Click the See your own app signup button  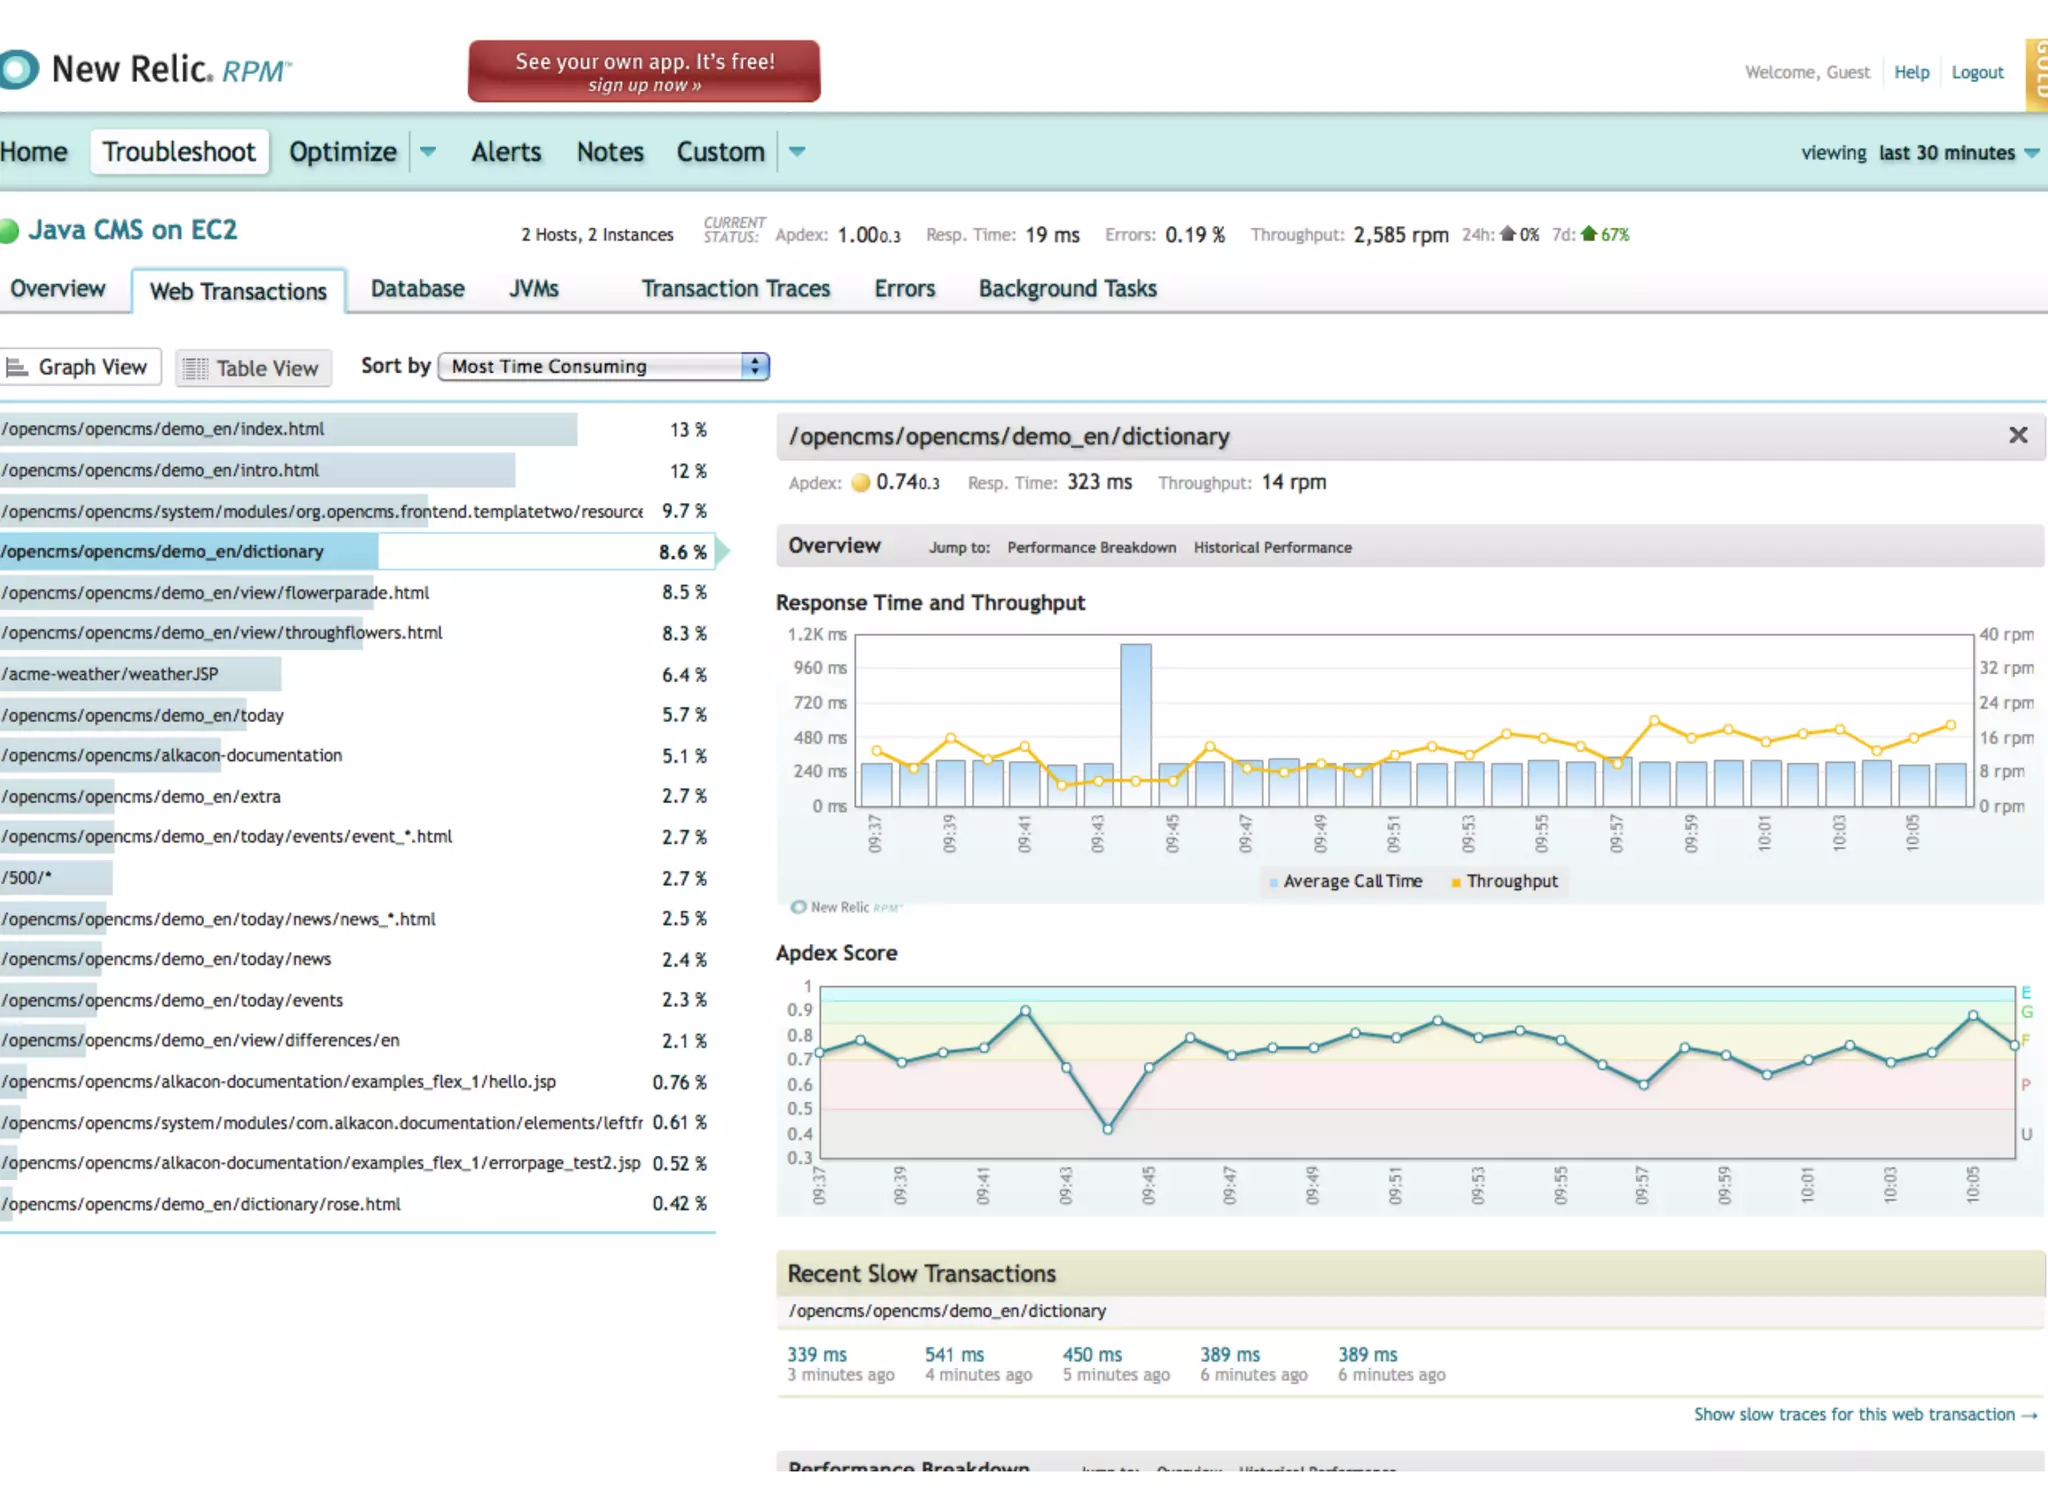(x=644, y=71)
